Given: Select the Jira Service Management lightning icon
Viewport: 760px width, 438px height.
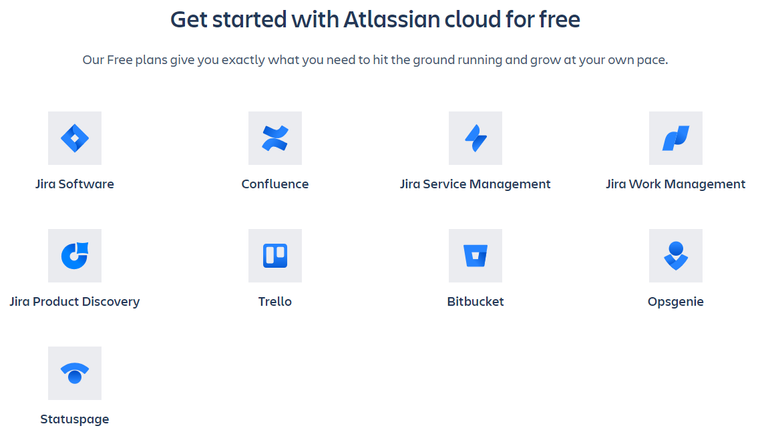Looking at the screenshot, I should pyautogui.click(x=475, y=138).
